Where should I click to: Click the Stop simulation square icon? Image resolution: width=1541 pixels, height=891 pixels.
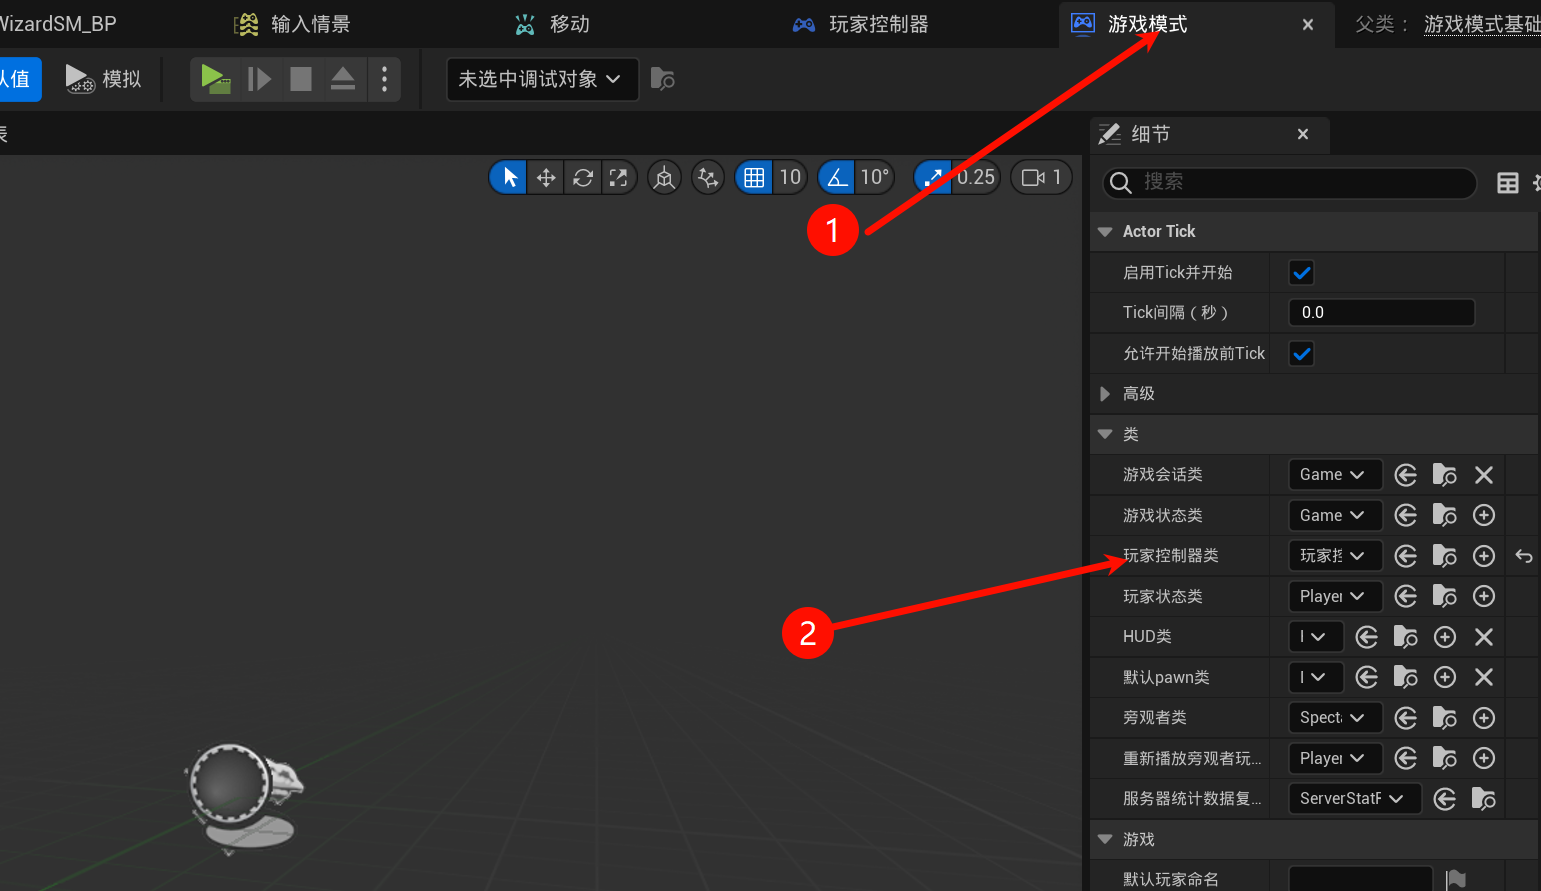(301, 79)
